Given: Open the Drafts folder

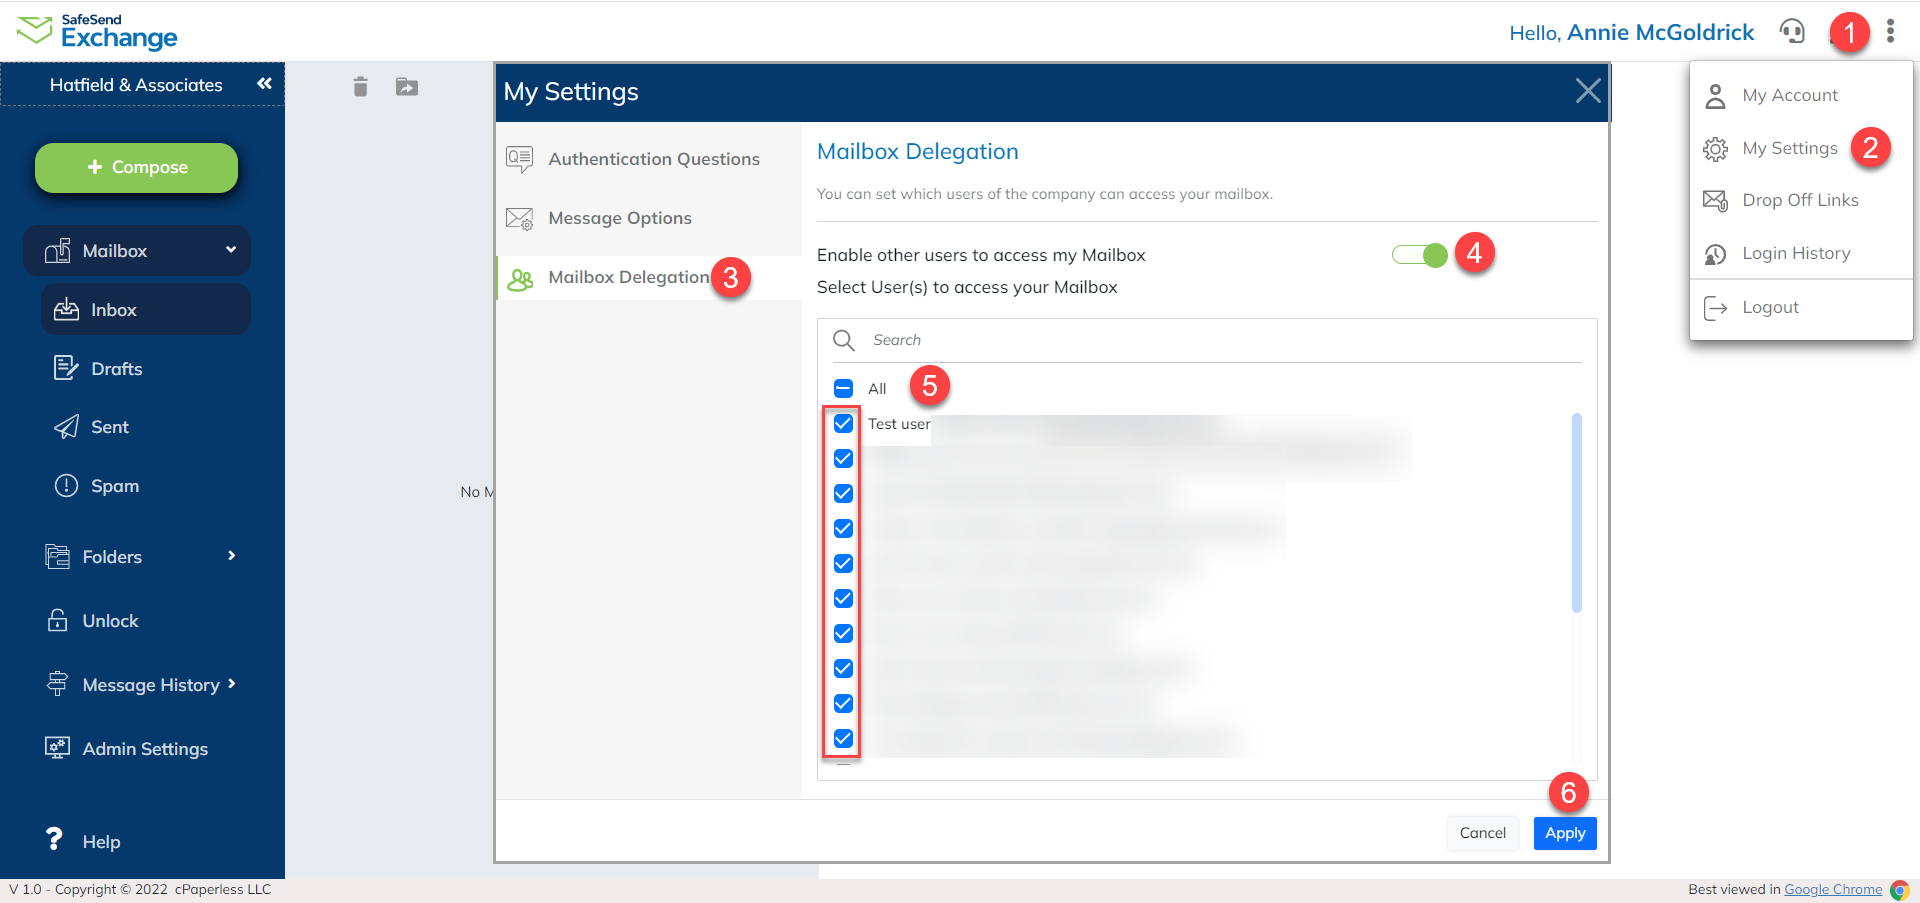Looking at the screenshot, I should pos(117,368).
